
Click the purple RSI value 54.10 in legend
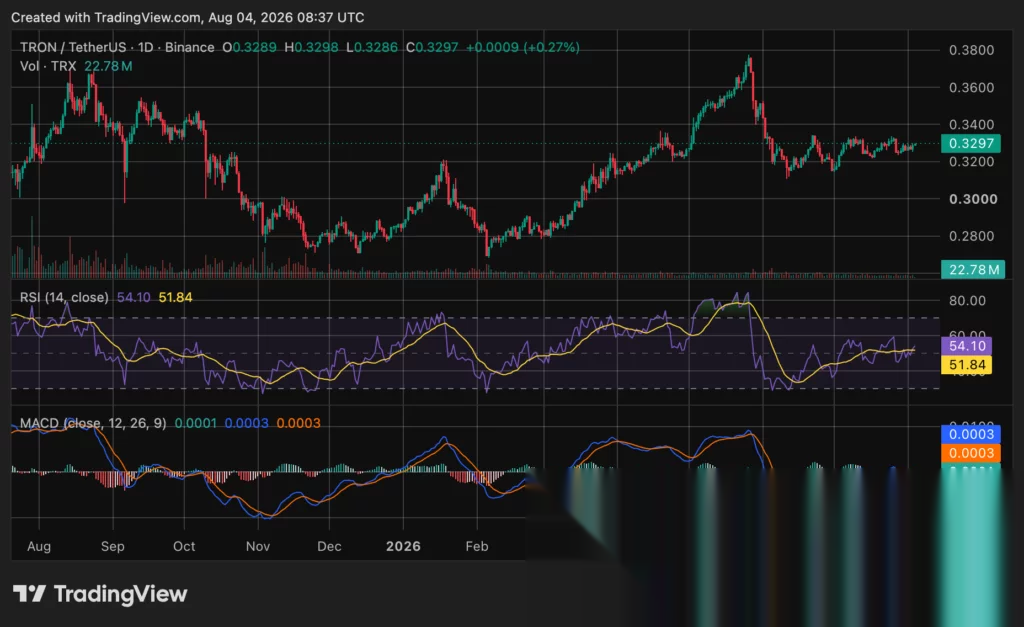click(x=133, y=297)
